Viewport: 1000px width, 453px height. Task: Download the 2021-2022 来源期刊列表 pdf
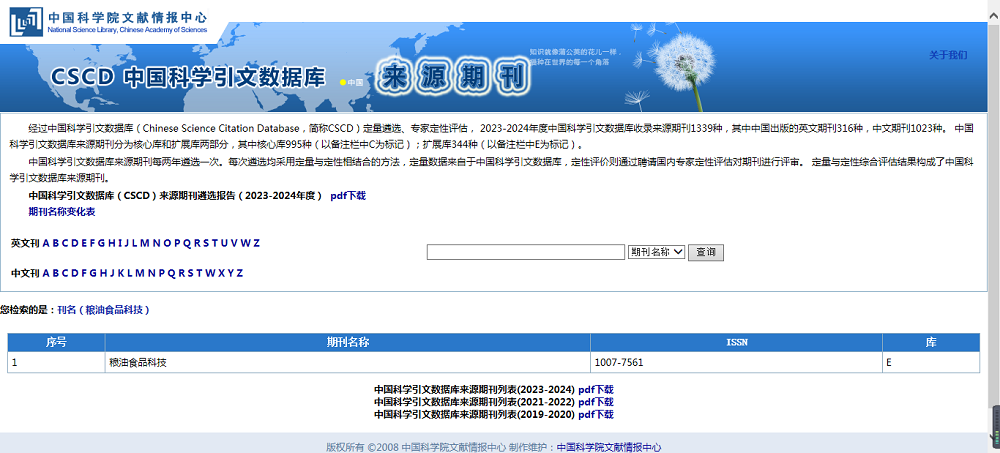pos(596,402)
